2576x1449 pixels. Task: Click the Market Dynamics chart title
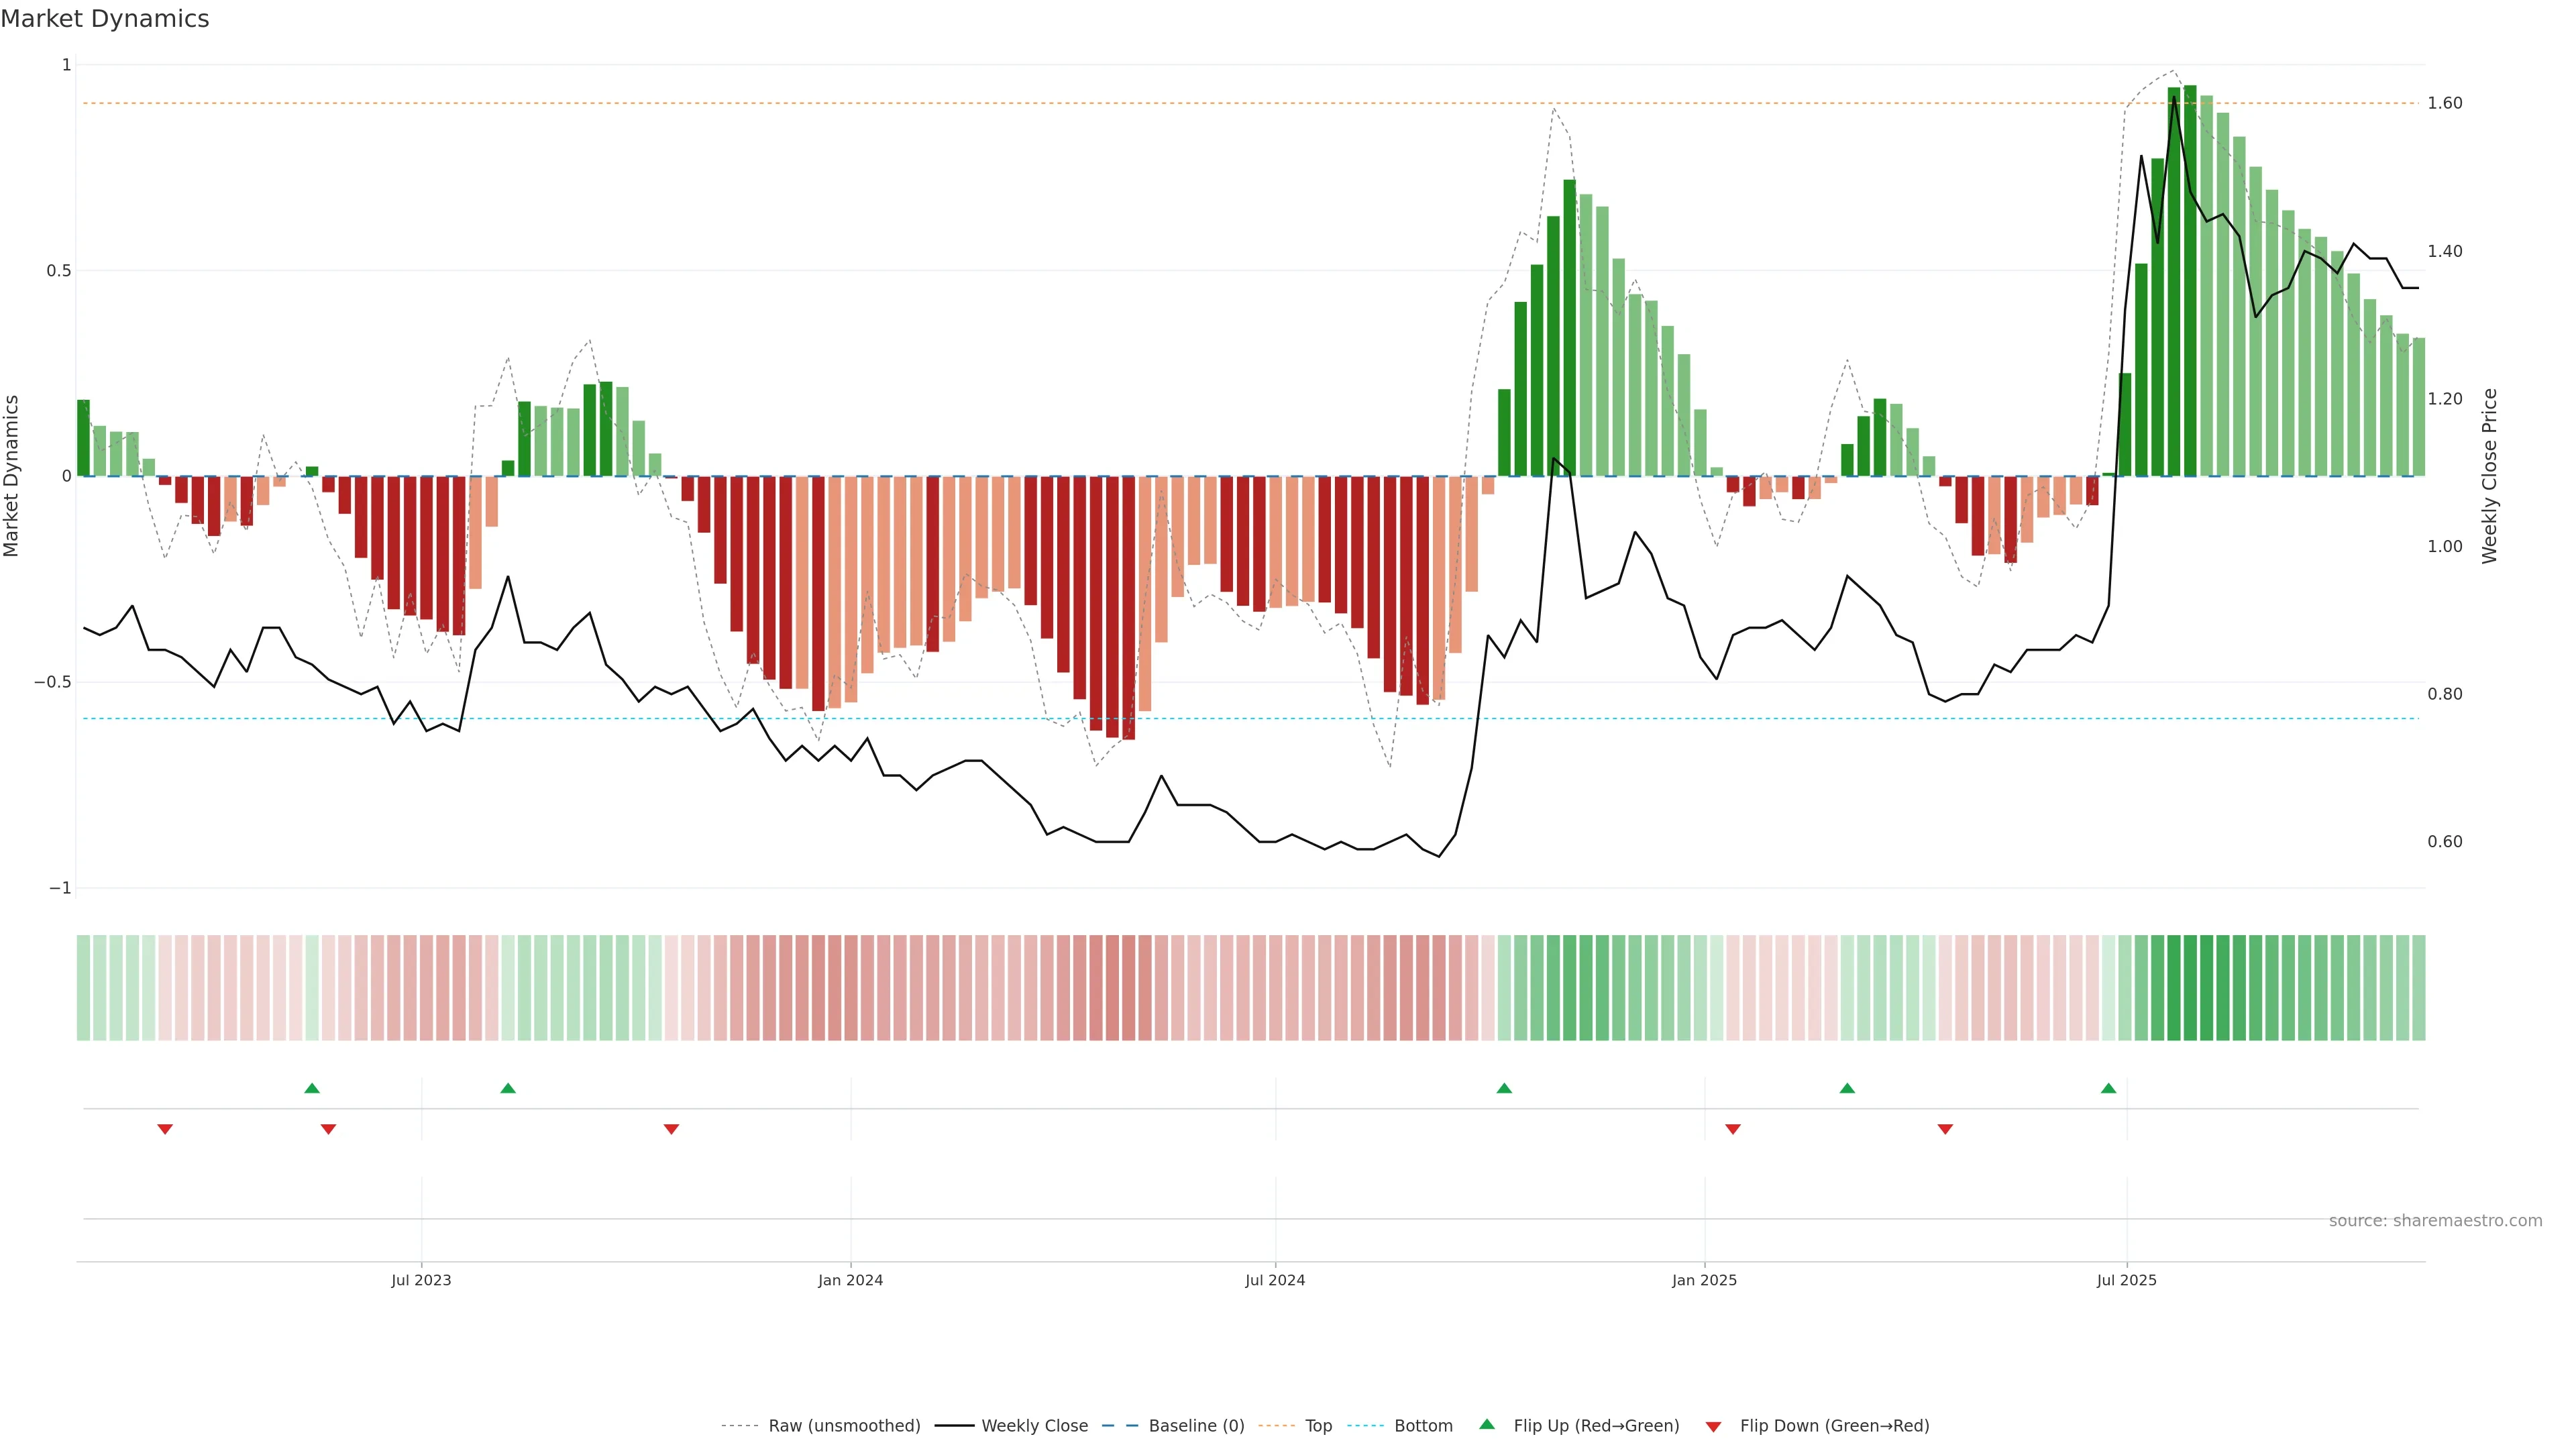click(x=105, y=19)
